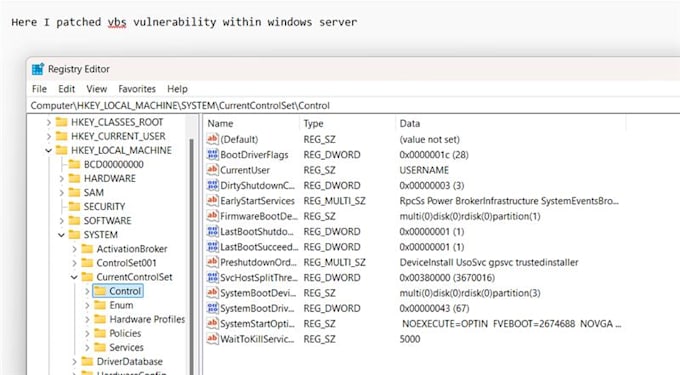Expand the ActivationBroker key

tap(74, 249)
